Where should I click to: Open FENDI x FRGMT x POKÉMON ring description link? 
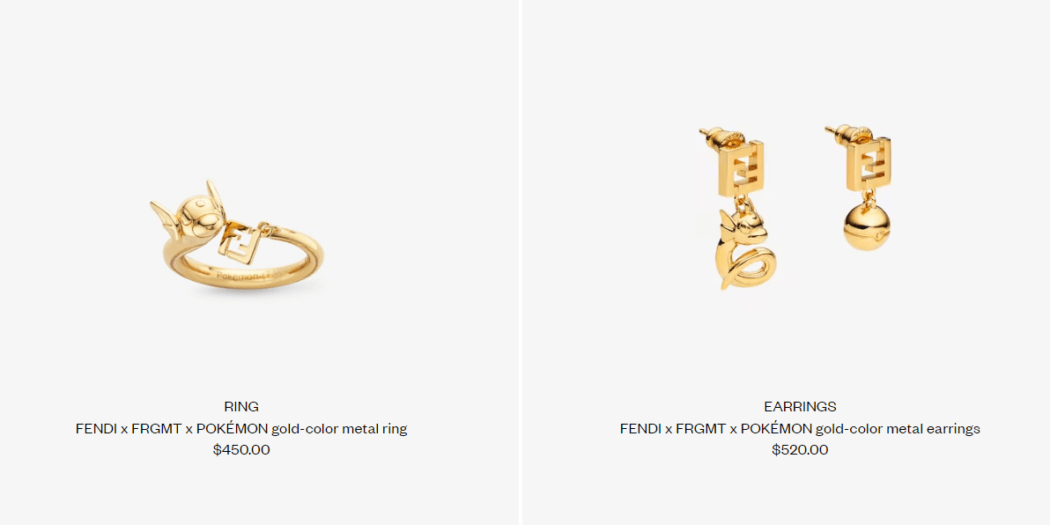(241, 429)
